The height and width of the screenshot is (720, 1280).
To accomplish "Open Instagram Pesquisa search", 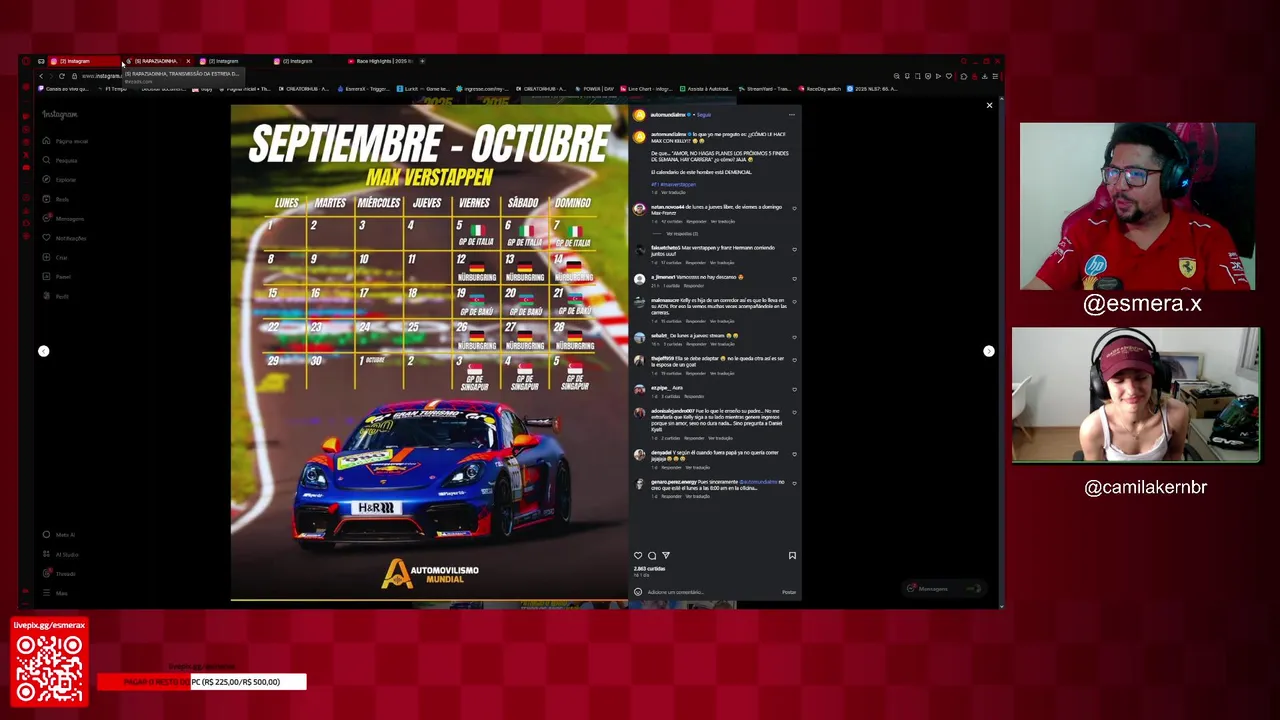I will point(60,160).
